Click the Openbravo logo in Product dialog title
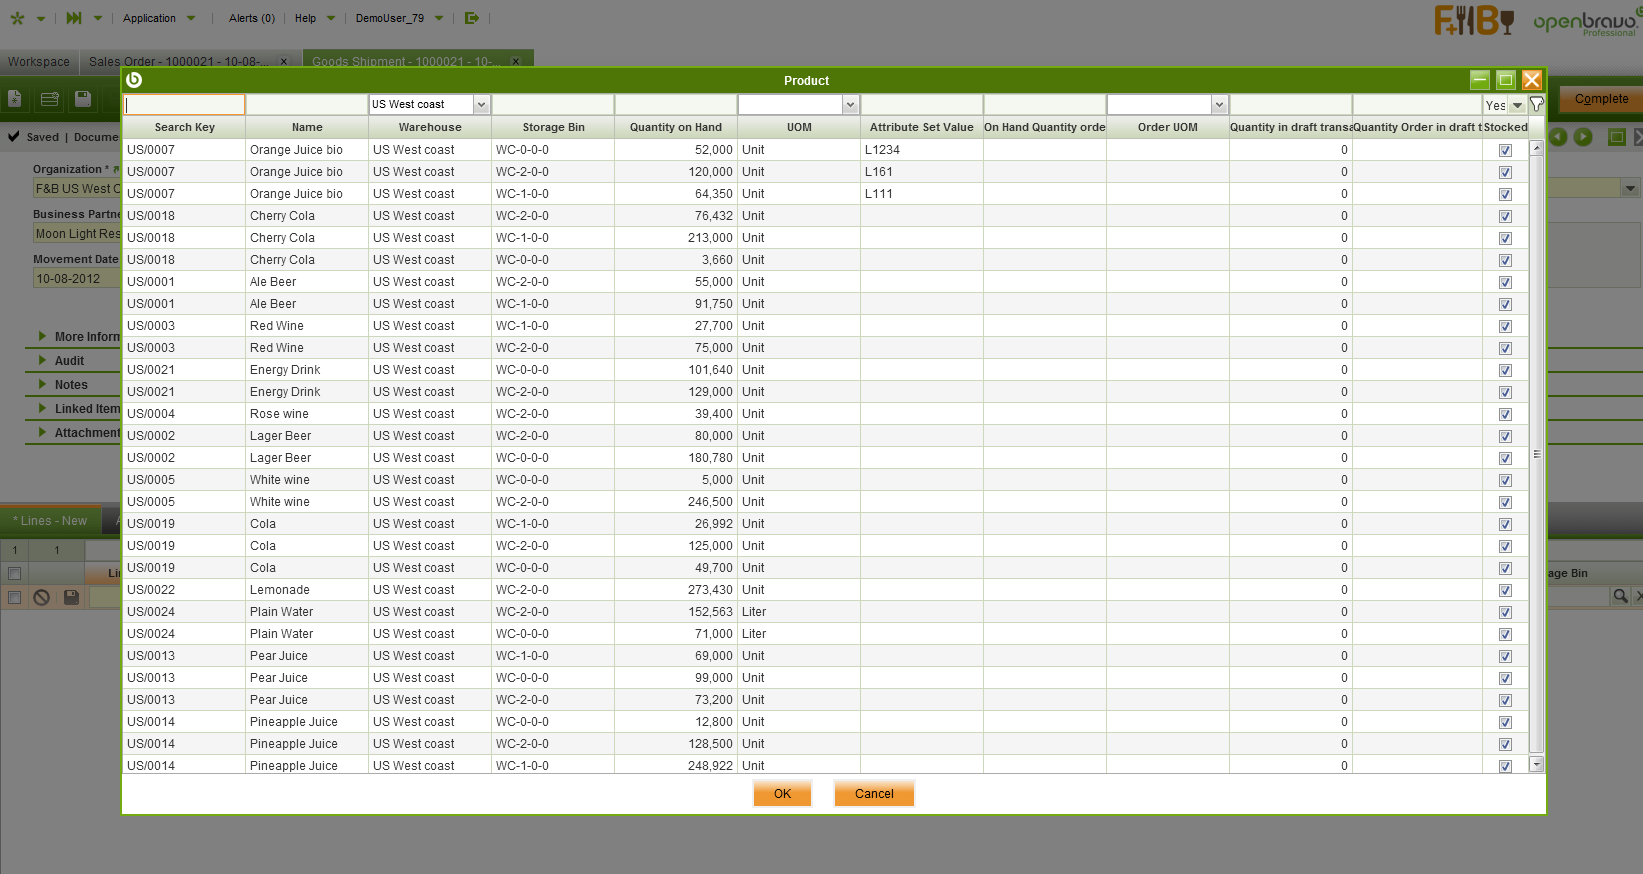Image resolution: width=1643 pixels, height=874 pixels. (x=134, y=80)
